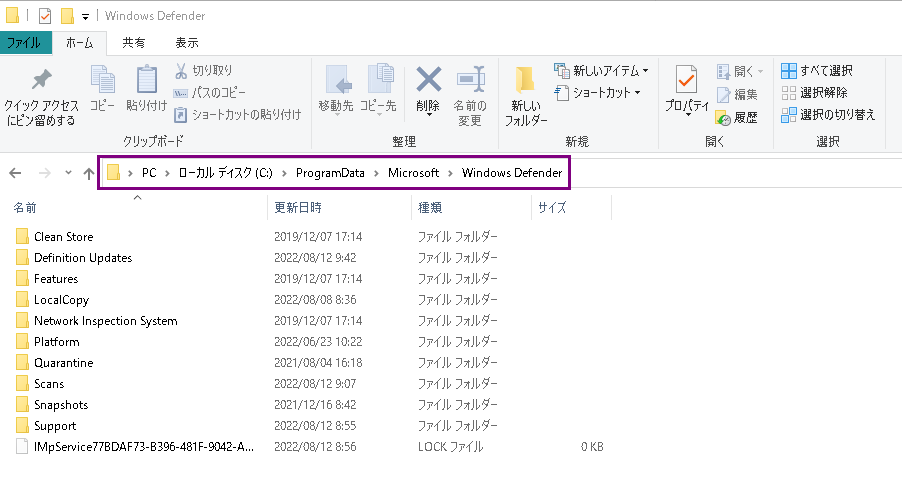Select the Quarantine folder

(x=63, y=362)
